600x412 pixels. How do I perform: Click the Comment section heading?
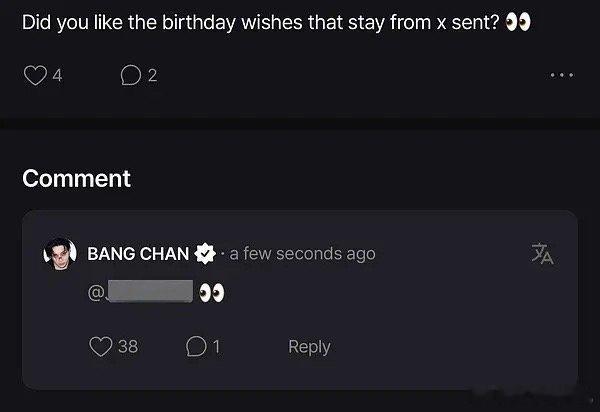(x=77, y=179)
